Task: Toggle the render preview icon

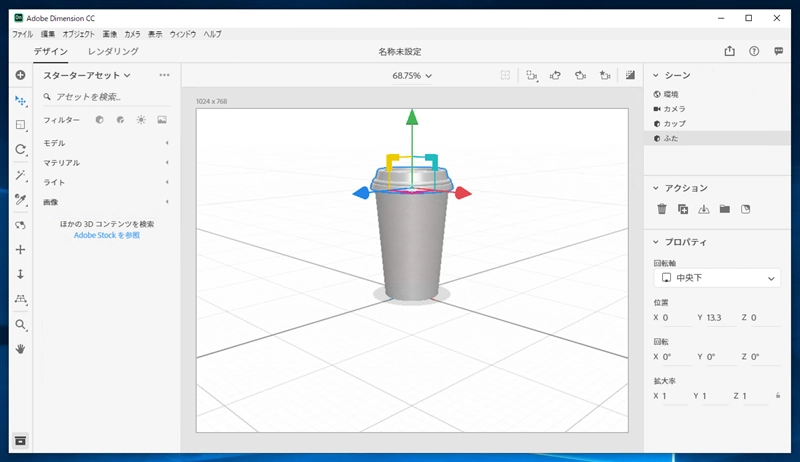Action: click(631, 75)
